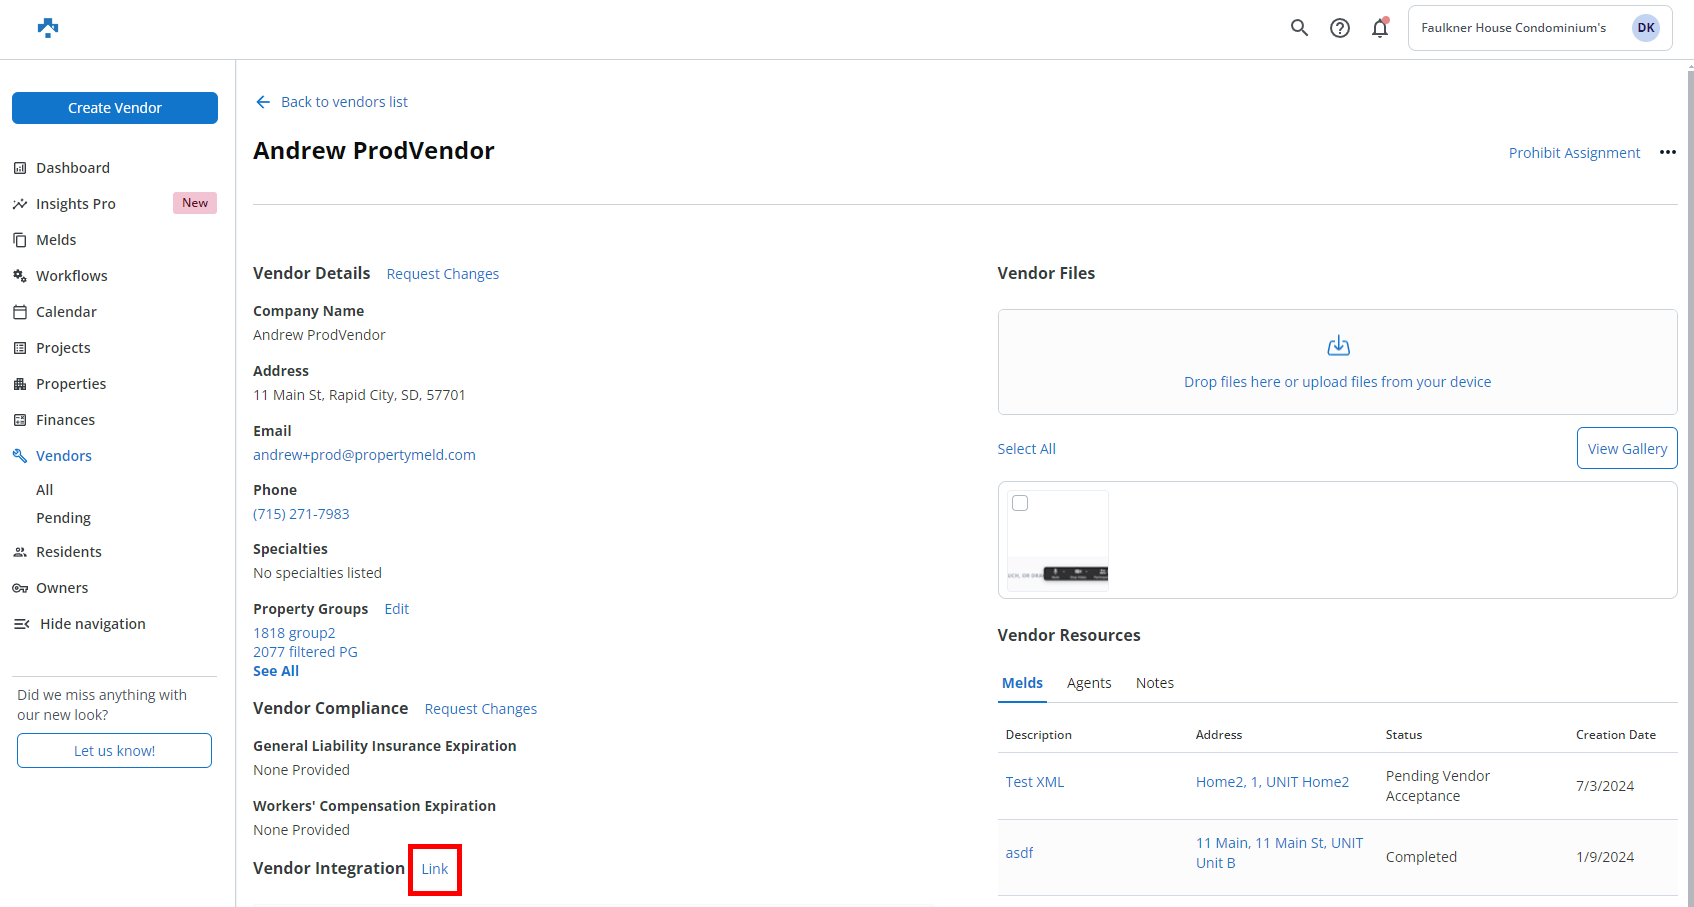This screenshot has width=1694, height=907.
Task: Click the Vendor Integration Link
Action: coord(435,869)
